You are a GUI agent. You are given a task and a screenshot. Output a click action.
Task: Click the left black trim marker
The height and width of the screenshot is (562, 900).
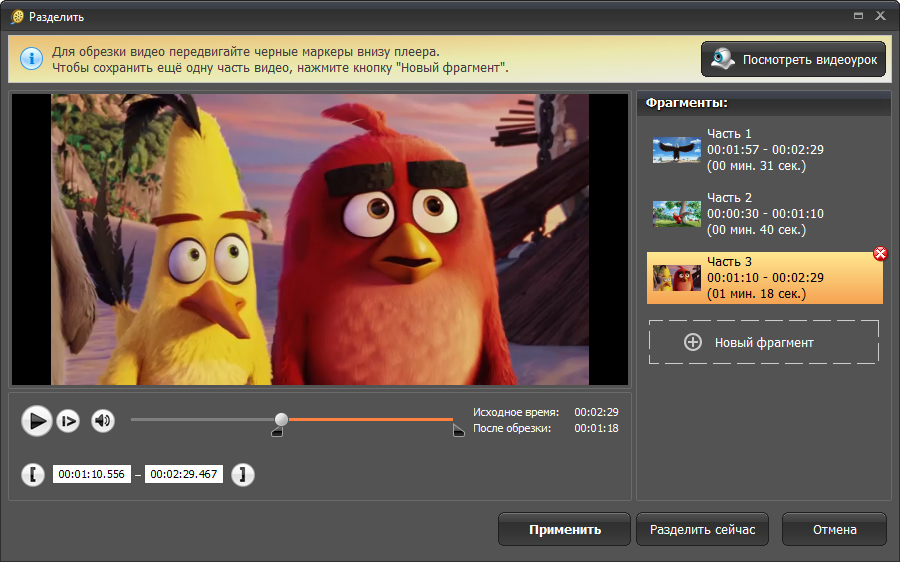[x=277, y=431]
